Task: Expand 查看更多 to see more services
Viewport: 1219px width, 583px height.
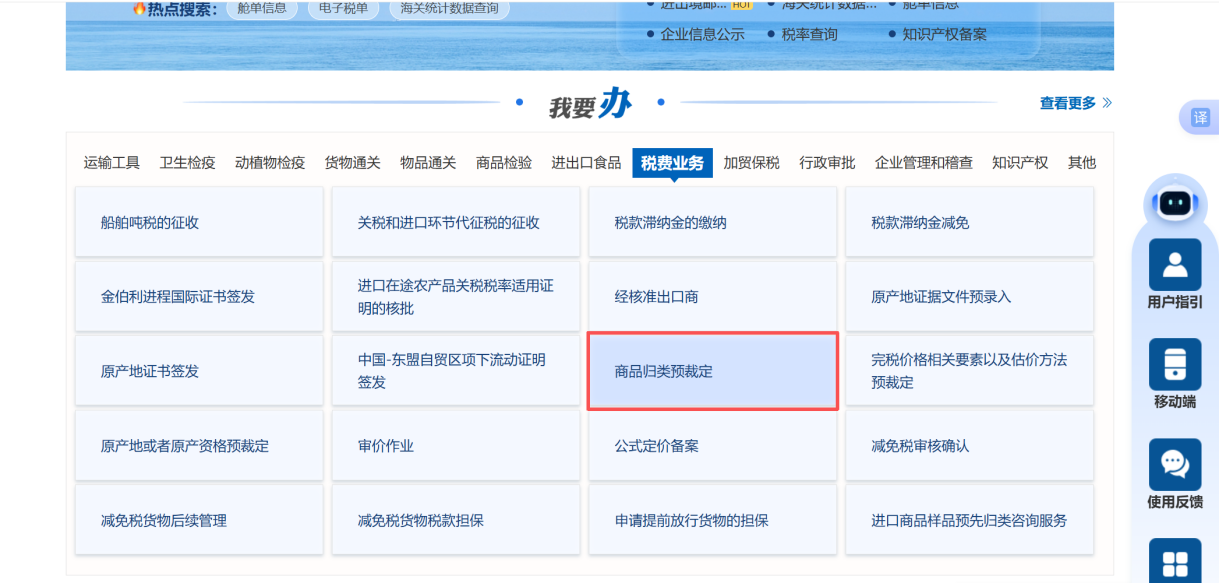Action: pos(1075,103)
